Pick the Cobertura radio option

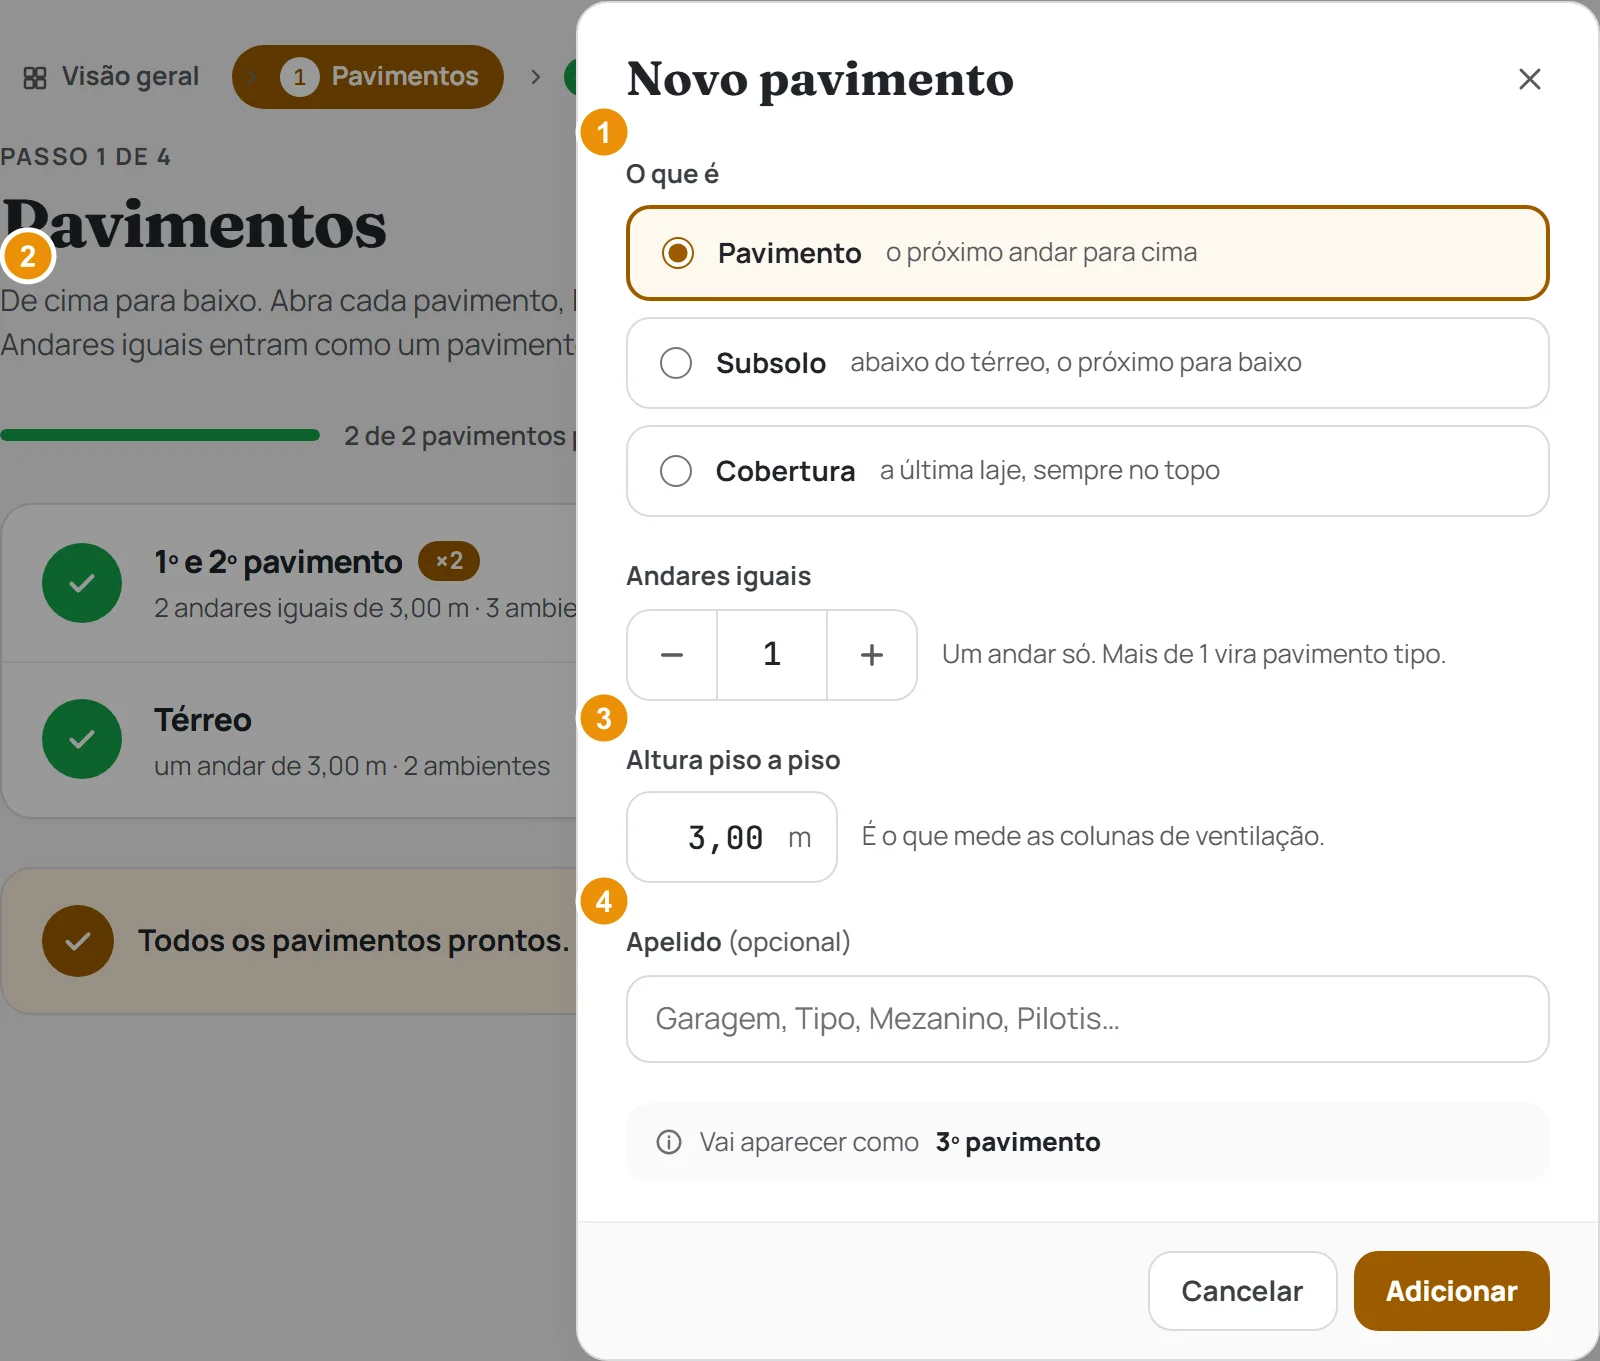tap(1087, 471)
